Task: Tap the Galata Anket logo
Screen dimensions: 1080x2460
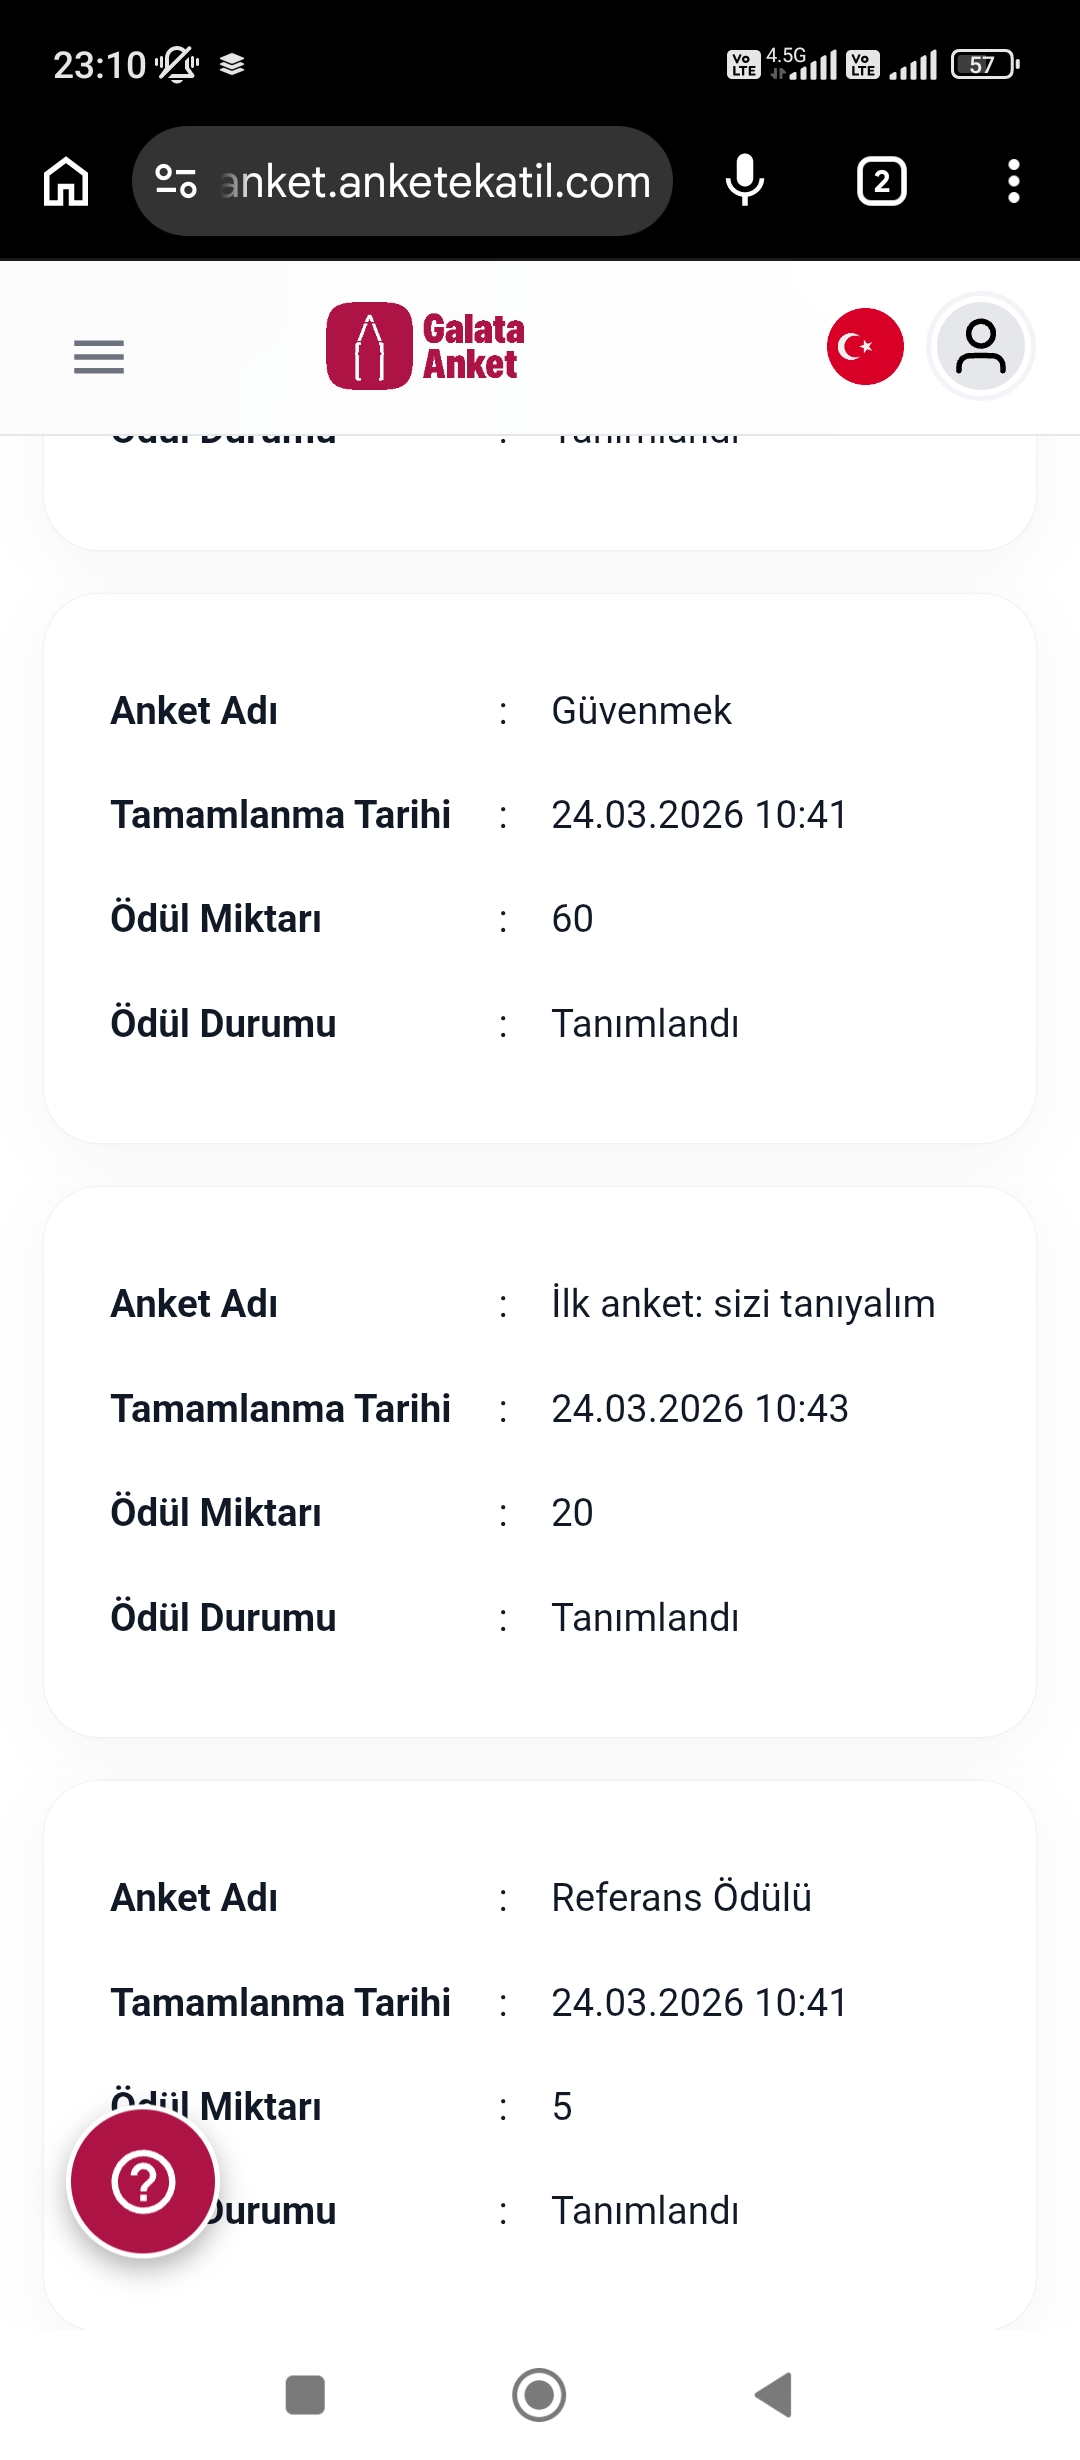Action: [425, 346]
